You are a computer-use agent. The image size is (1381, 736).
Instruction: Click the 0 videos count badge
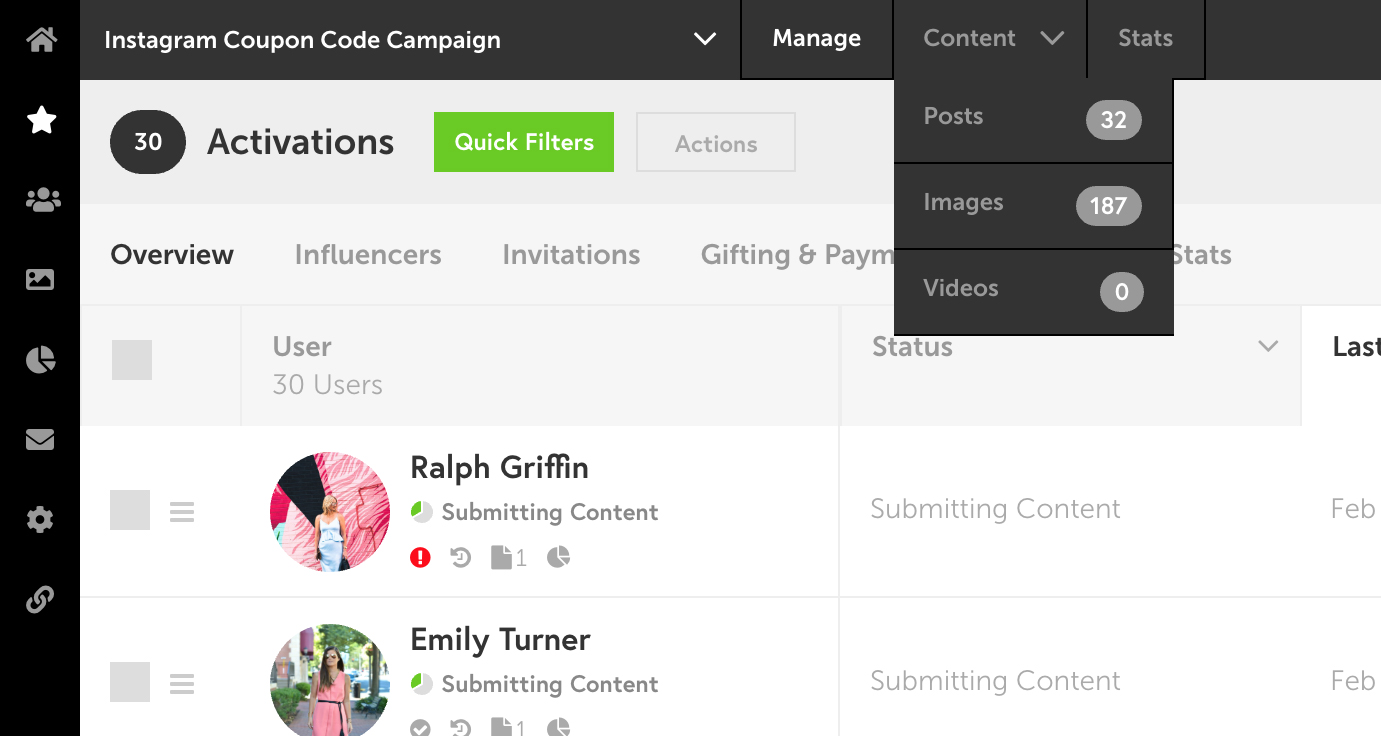click(x=1122, y=292)
